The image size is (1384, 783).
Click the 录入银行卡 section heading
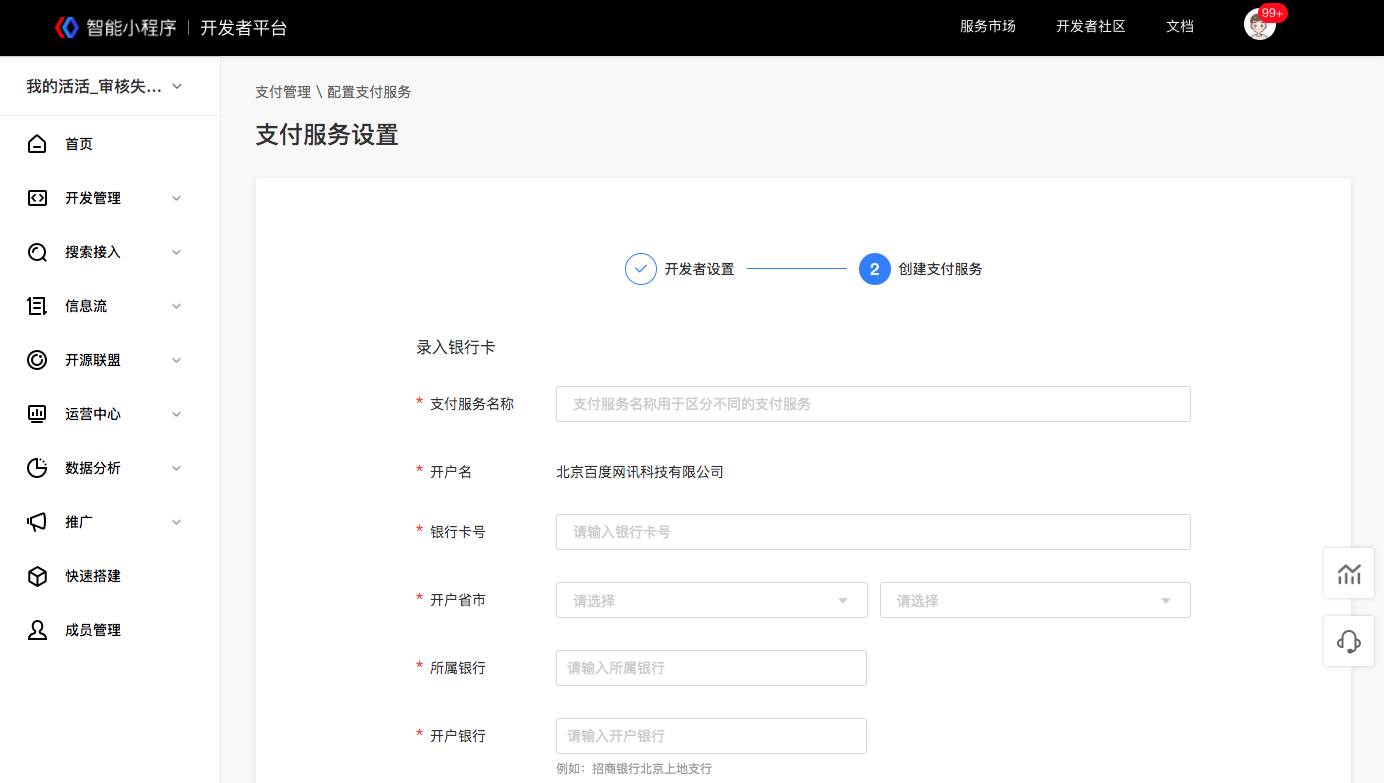click(x=456, y=348)
